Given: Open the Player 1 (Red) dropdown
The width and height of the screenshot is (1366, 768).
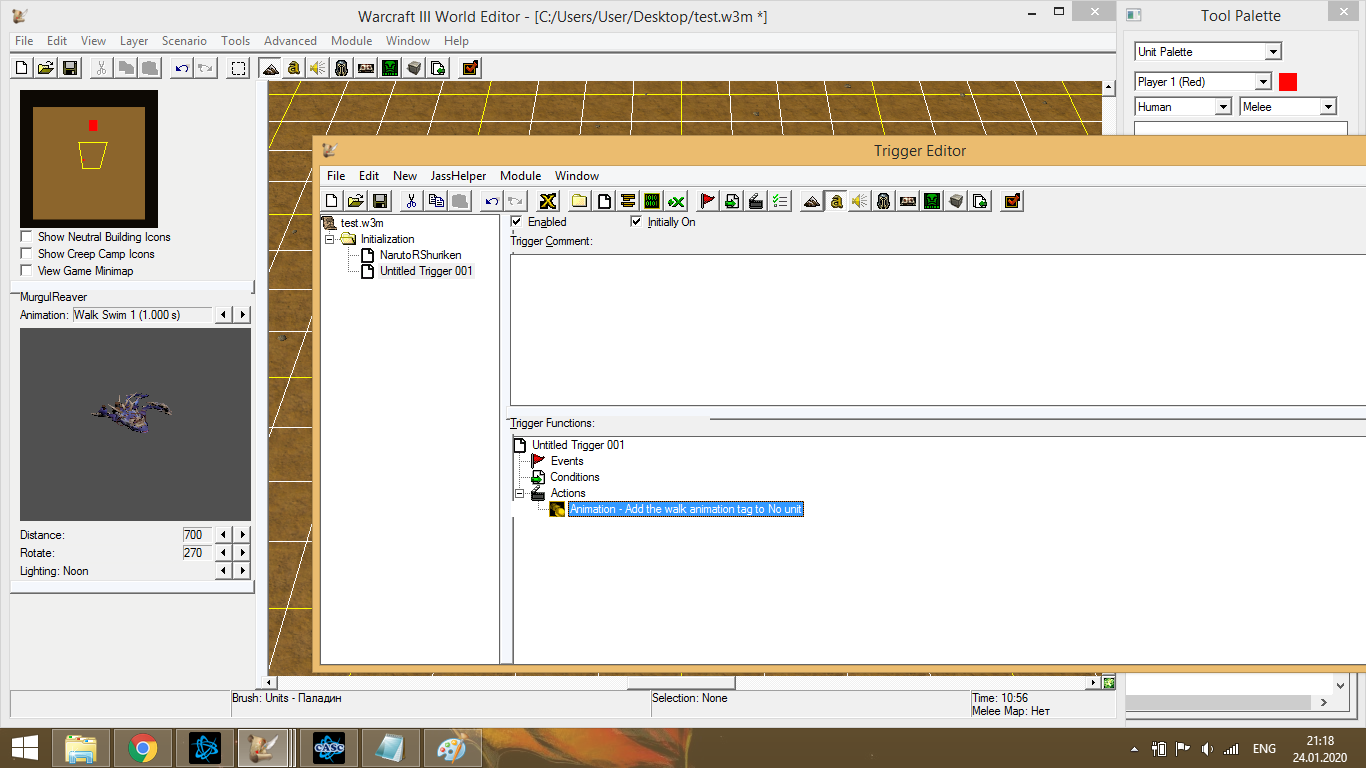Looking at the screenshot, I should 1203,82.
